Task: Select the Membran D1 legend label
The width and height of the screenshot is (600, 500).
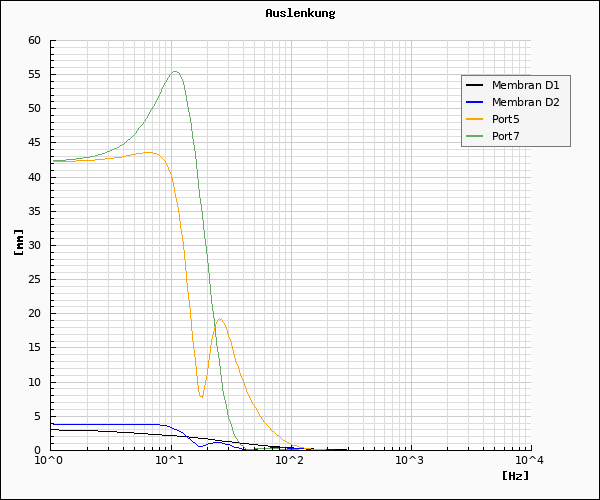Action: [525, 85]
